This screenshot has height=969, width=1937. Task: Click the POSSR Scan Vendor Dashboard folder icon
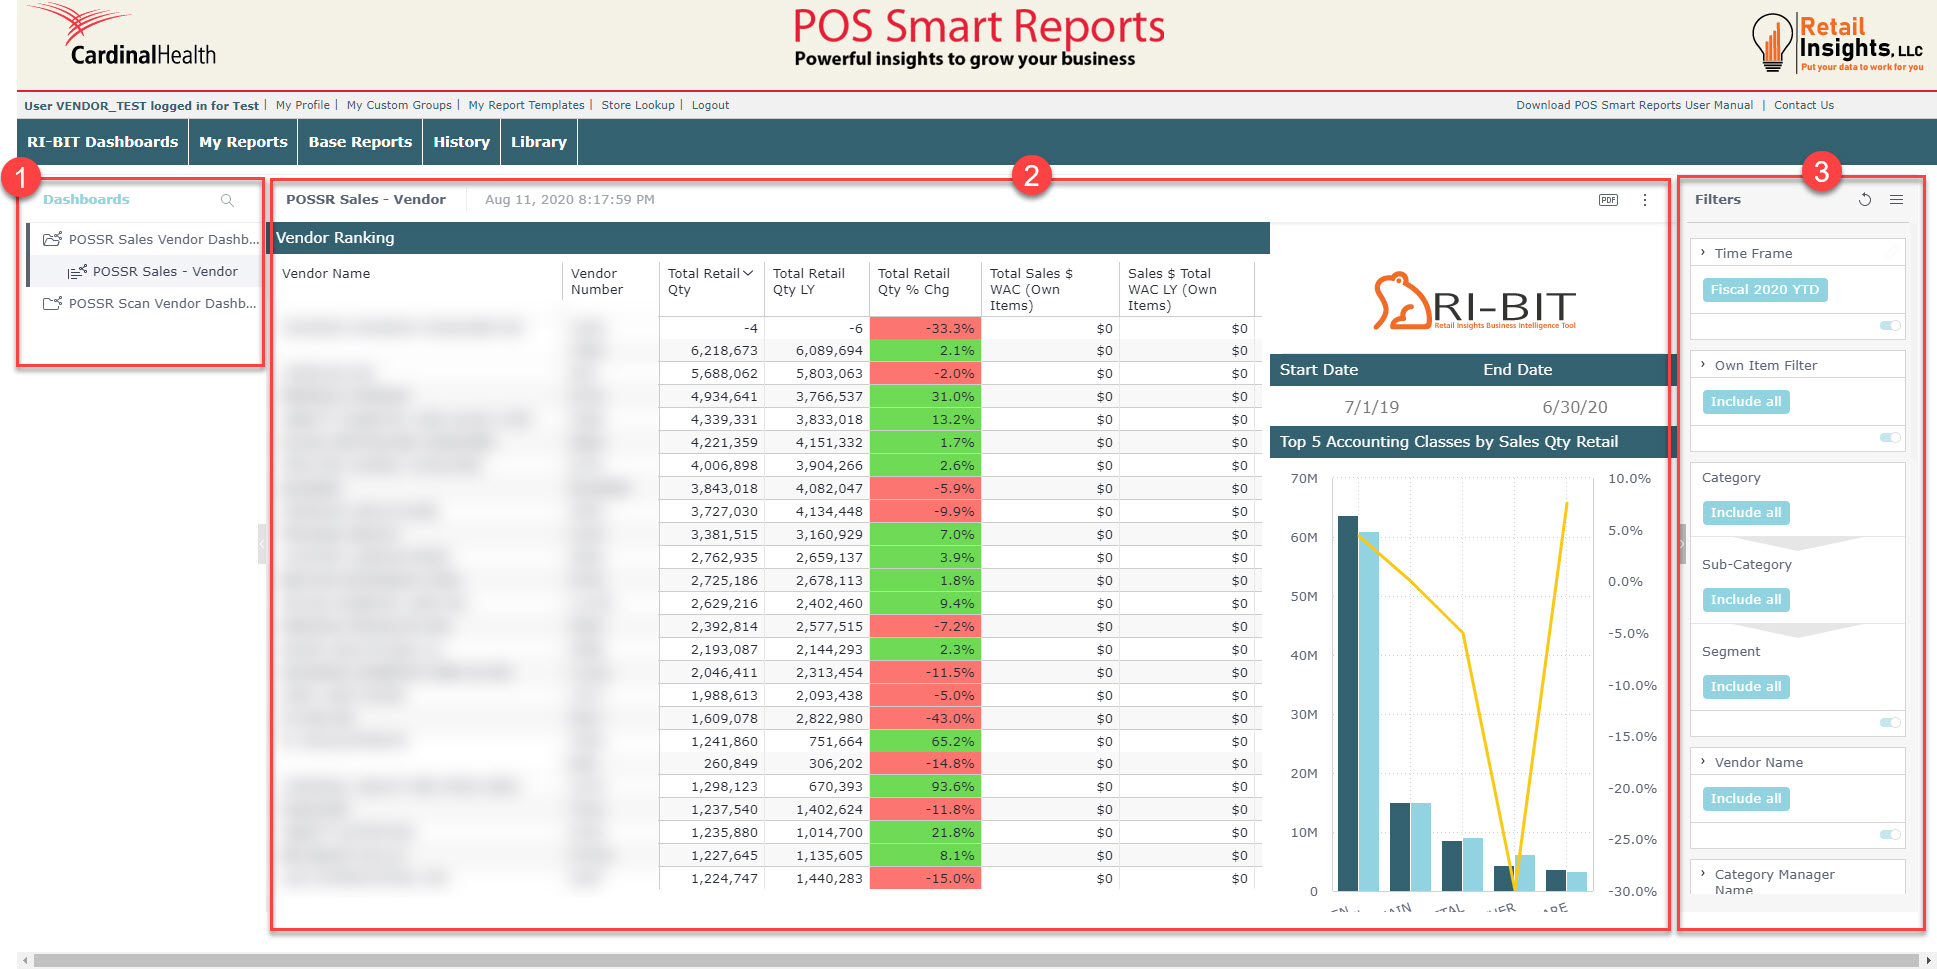point(52,304)
